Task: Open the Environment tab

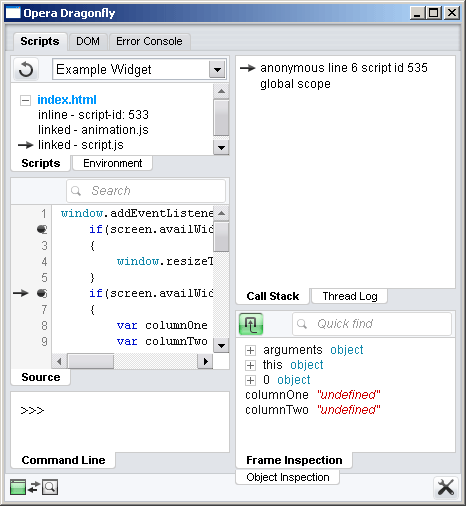Action: tap(113, 163)
